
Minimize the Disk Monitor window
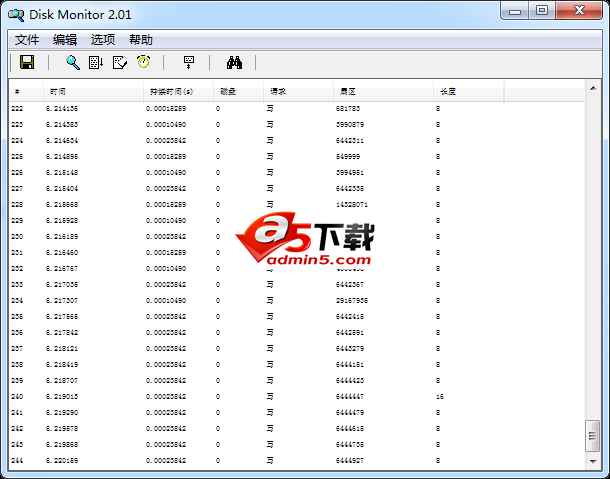[514, 11]
